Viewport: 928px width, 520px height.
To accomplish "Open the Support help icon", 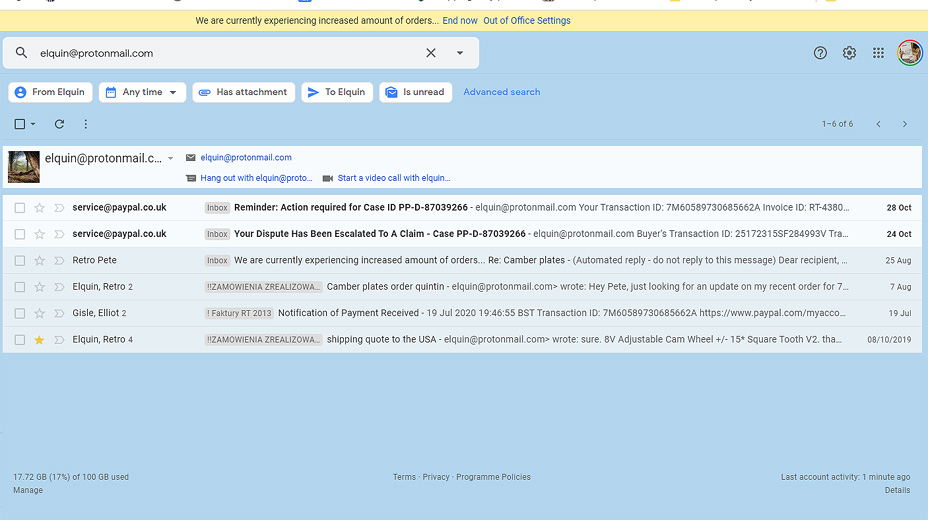I will (x=820, y=53).
